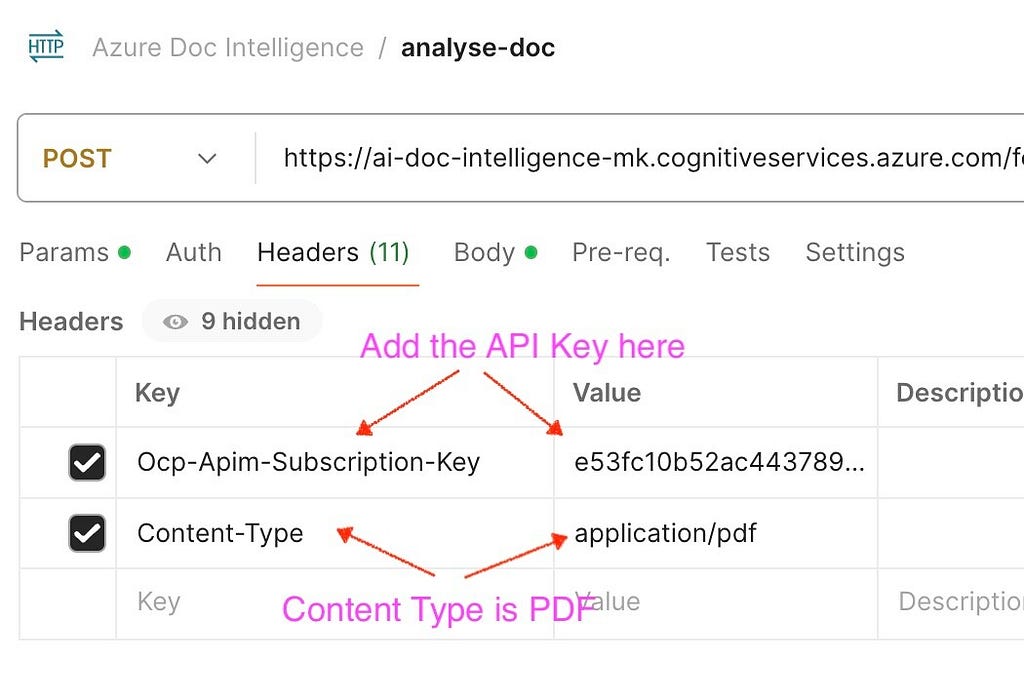Click the eye icon beside 9 hidden
The image size is (1024, 690).
(175, 322)
